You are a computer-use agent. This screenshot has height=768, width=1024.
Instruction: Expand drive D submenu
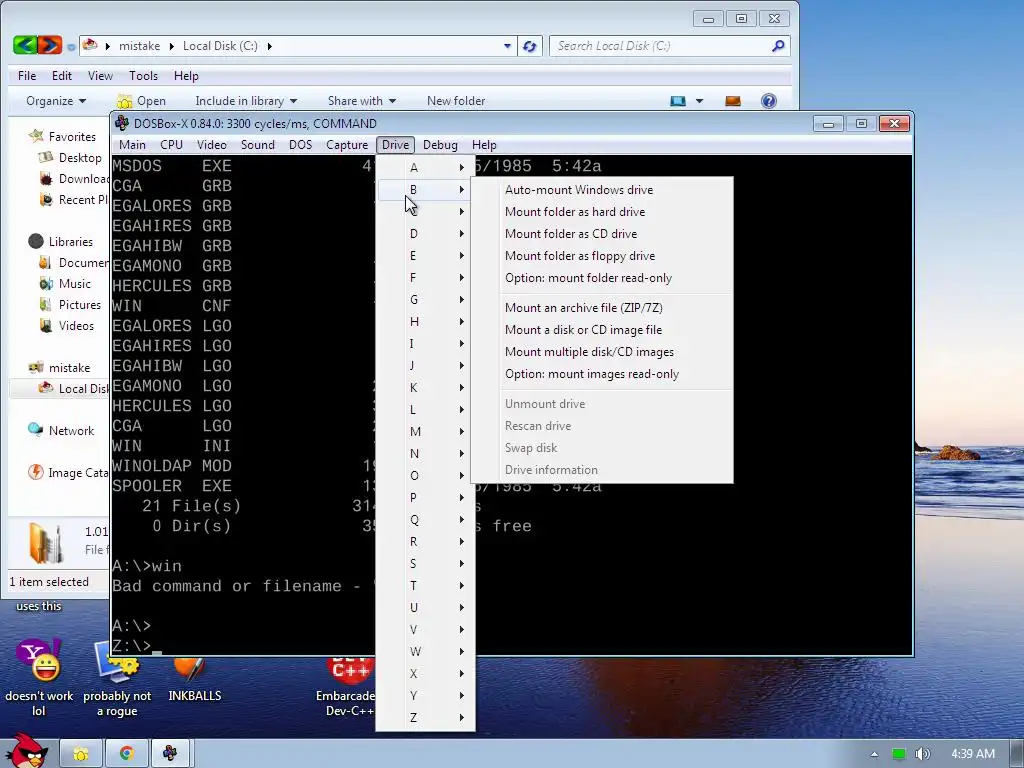point(425,234)
